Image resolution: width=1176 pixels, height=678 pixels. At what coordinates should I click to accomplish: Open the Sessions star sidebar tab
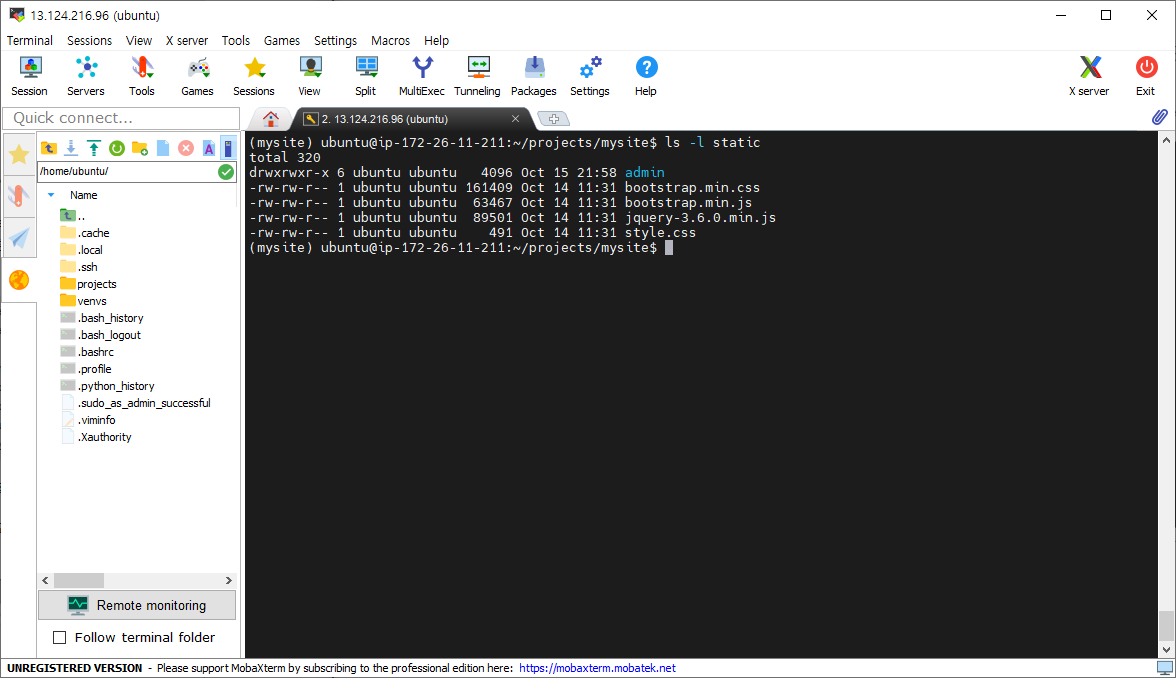[19, 154]
